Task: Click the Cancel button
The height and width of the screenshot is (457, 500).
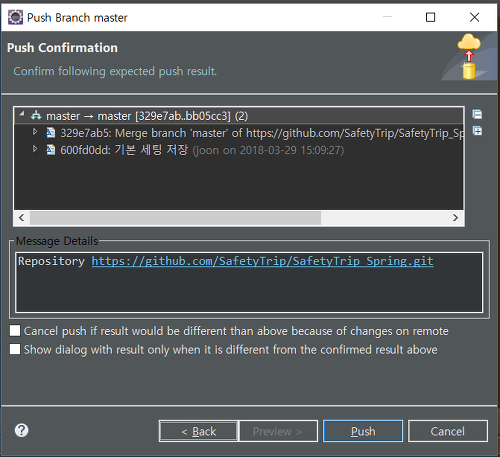Action: (x=448, y=431)
